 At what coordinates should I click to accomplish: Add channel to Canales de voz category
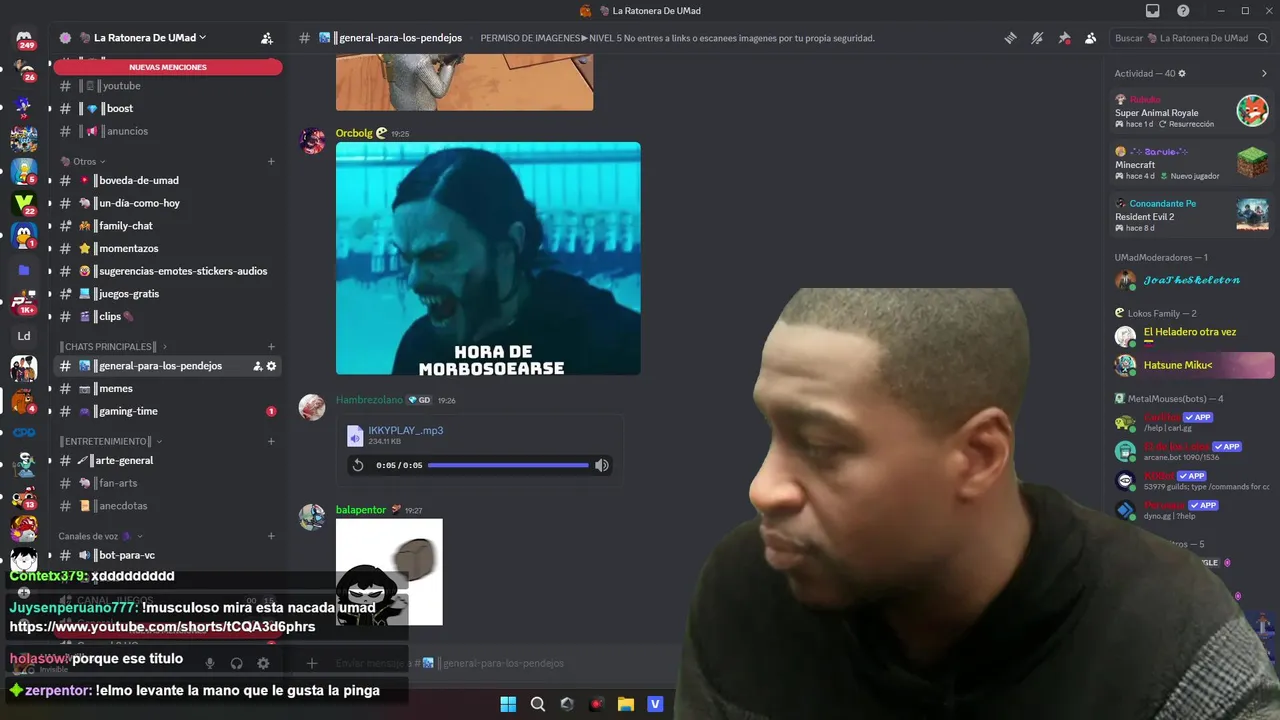pos(271,536)
